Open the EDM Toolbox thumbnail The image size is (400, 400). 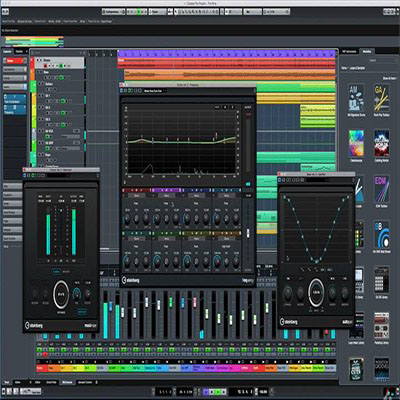click(x=382, y=189)
